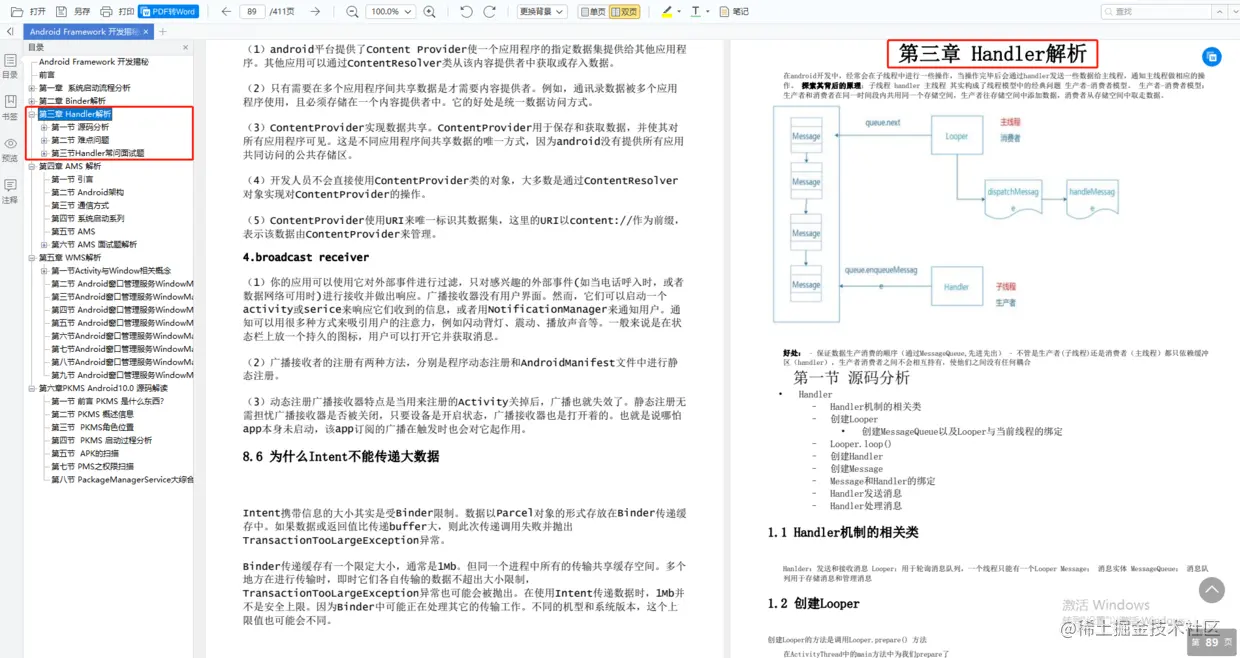Image resolution: width=1240 pixels, height=658 pixels.
Task: Click the 打开 open-file folder icon
Action: tap(17, 12)
